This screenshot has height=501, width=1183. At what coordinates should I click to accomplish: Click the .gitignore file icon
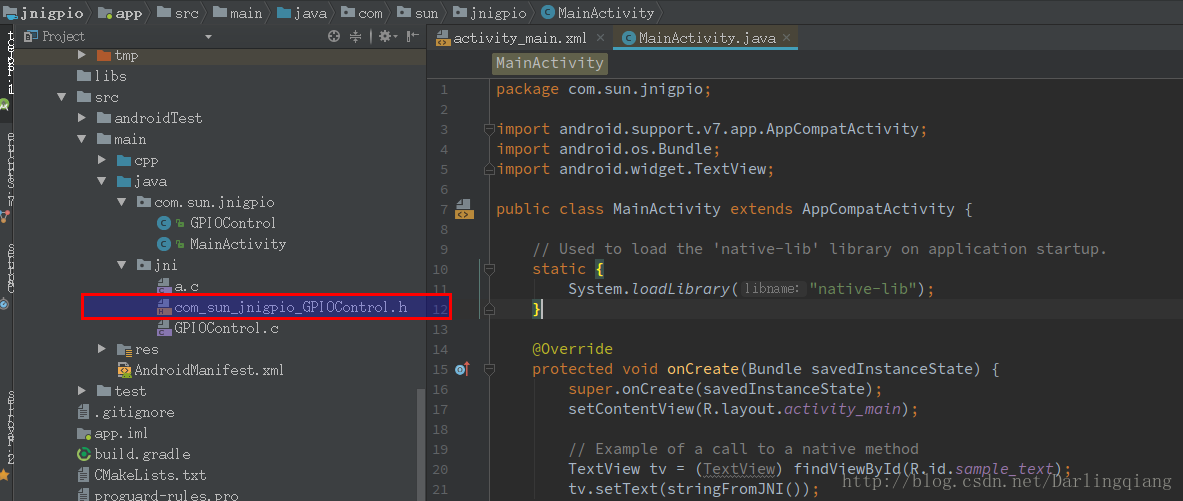[x=84, y=412]
